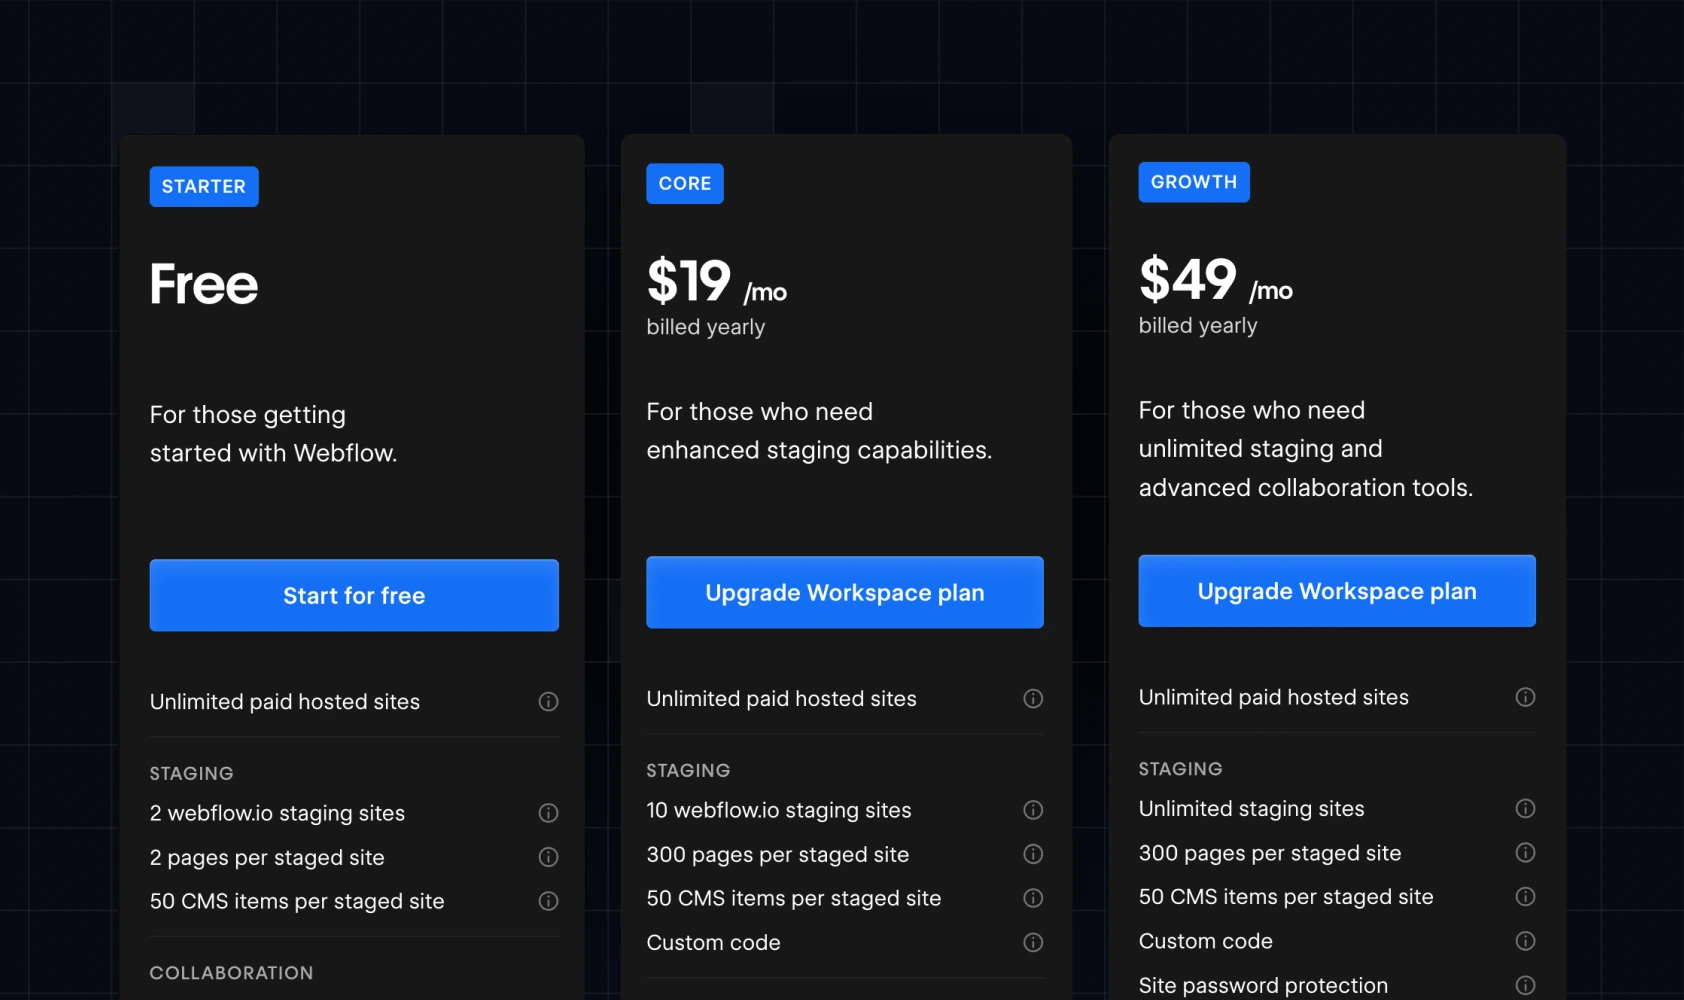Click the $49 /mo price text
Viewport: 1684px width, 1000px height.
coord(1216,279)
